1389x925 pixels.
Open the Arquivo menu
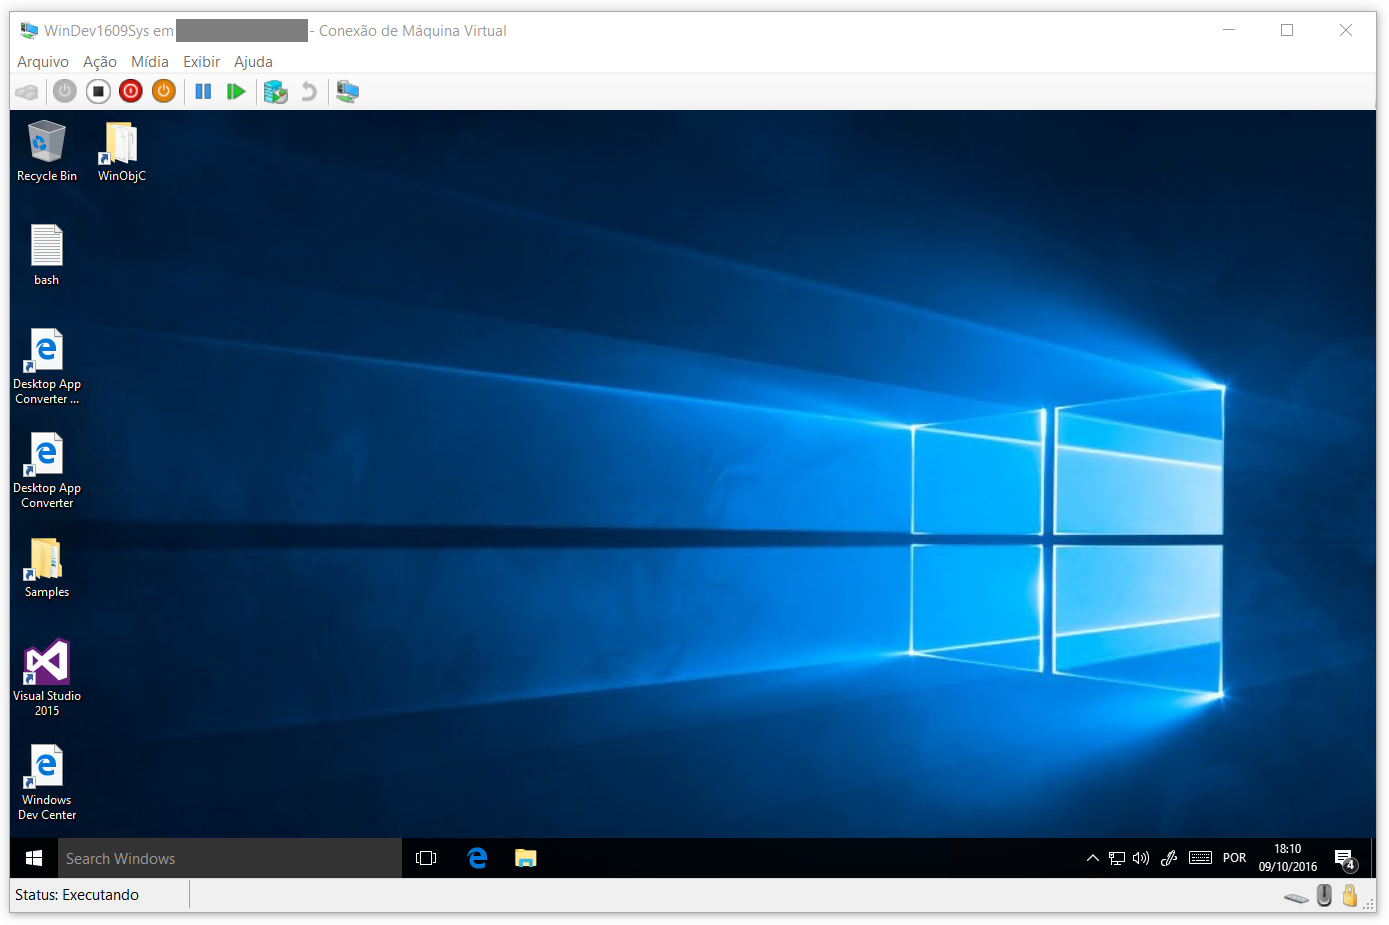[43, 62]
